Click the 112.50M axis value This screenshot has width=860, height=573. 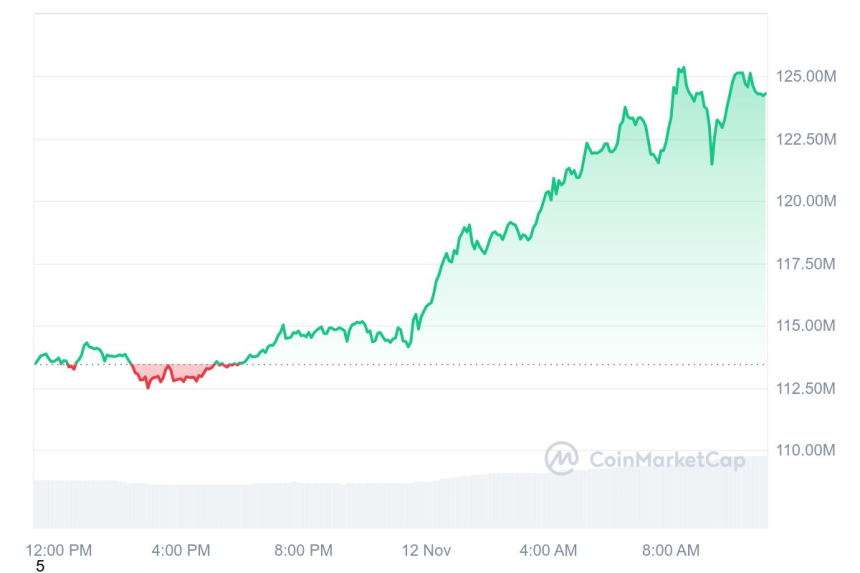point(805,388)
